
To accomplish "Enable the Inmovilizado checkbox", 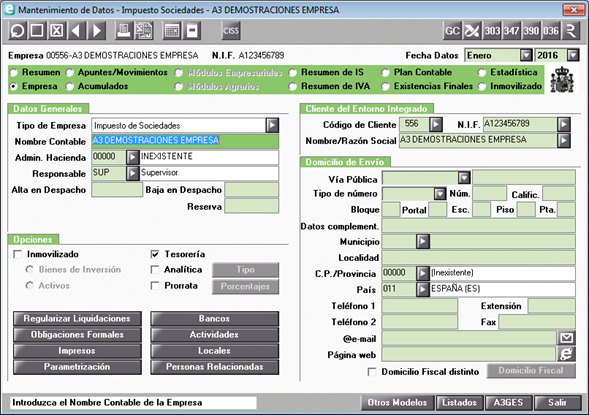I will (18, 255).
